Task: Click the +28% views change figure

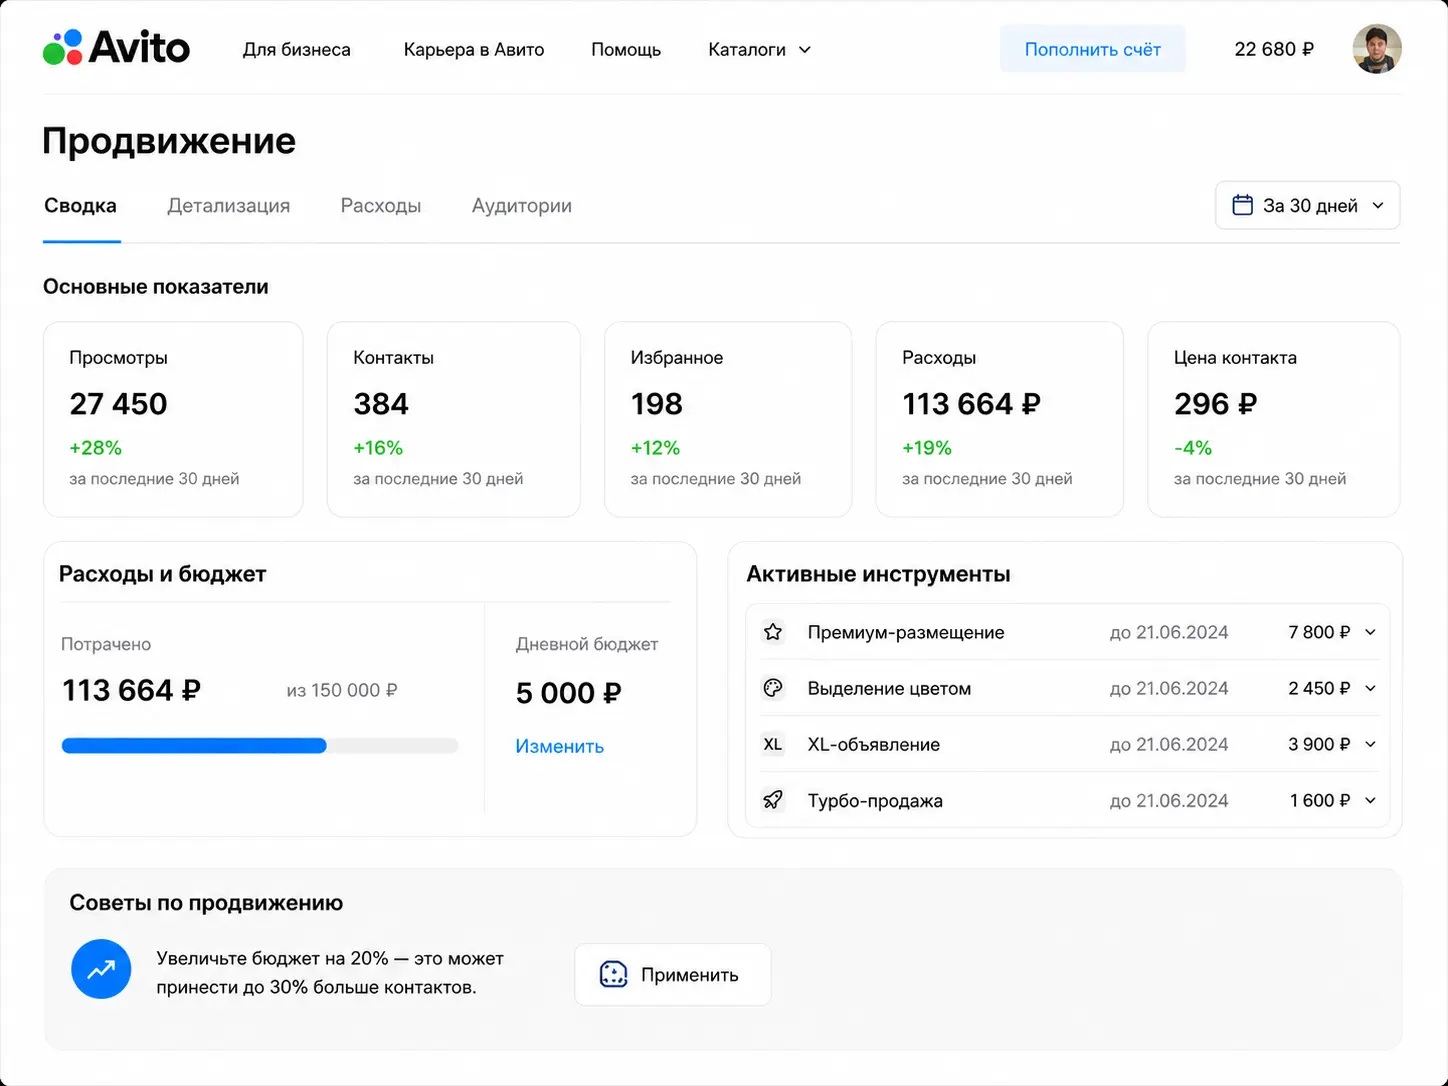Action: pyautogui.click(x=95, y=448)
